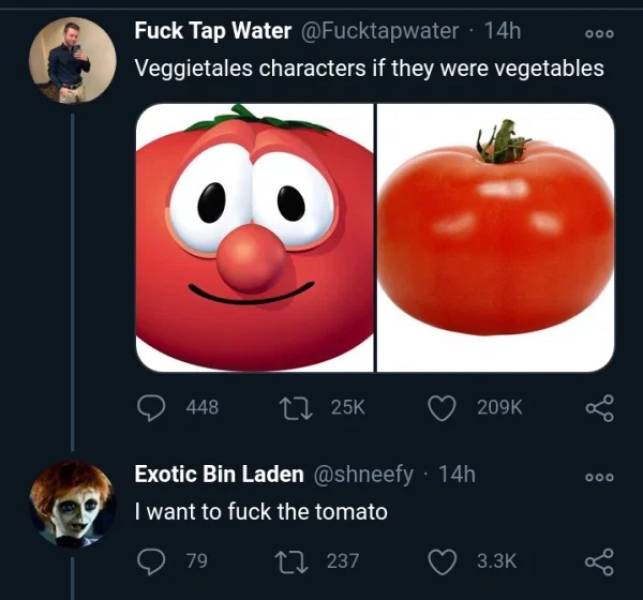Reply to the Veggietales tweet
The width and height of the screenshot is (643, 600).
click(x=150, y=406)
